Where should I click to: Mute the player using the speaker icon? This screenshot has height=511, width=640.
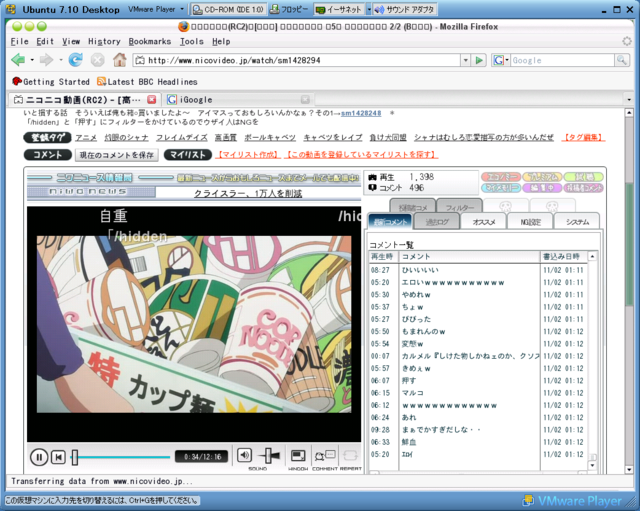(244, 455)
